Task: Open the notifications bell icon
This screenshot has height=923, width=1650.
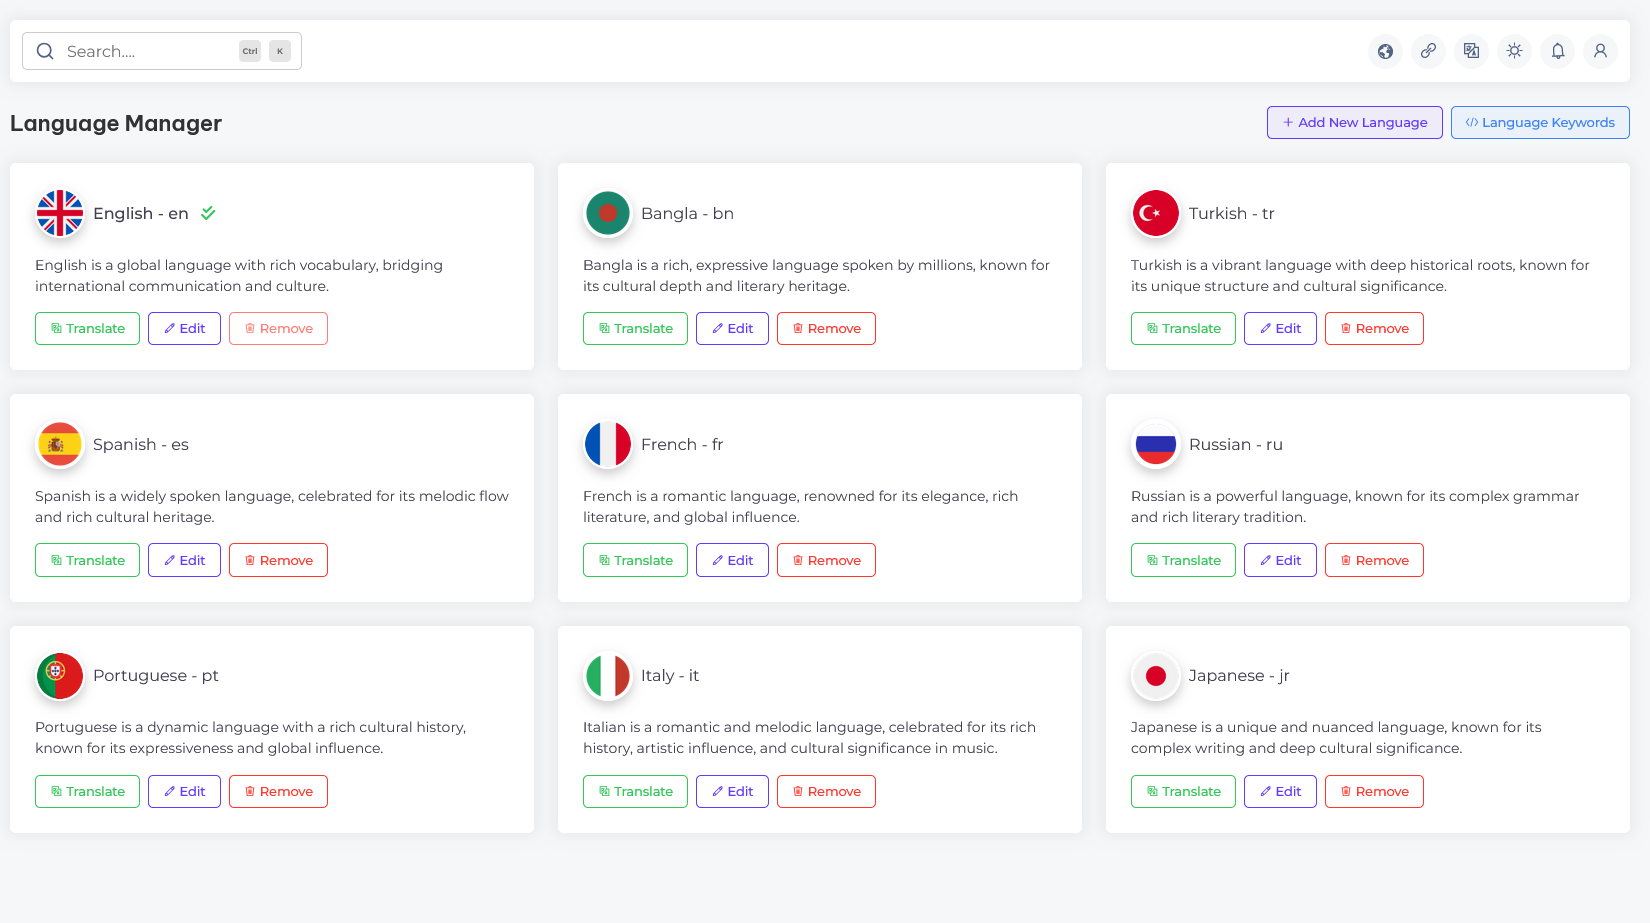Action: click(x=1557, y=51)
